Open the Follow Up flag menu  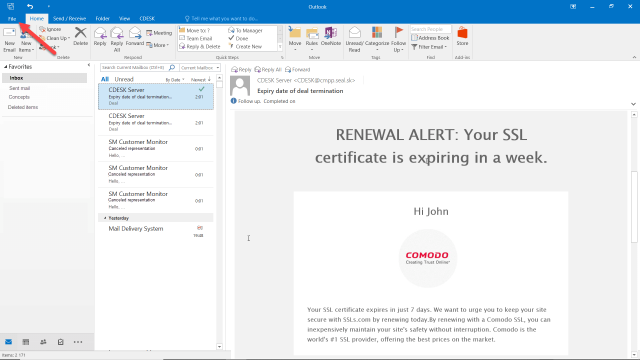point(398,39)
